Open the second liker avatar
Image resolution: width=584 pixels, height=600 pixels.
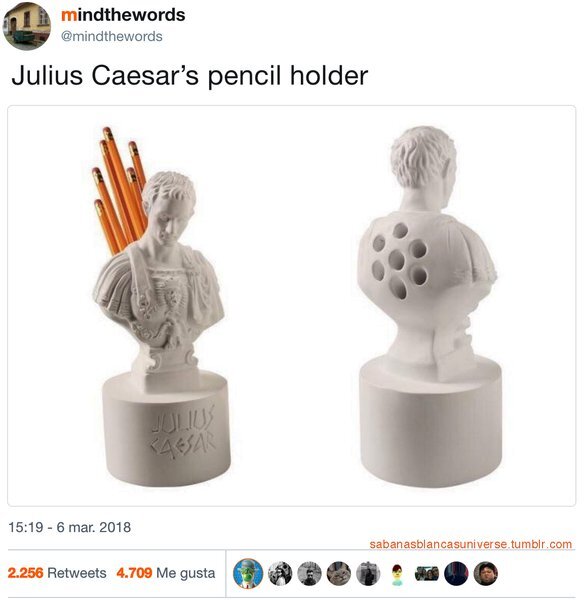click(x=280, y=574)
